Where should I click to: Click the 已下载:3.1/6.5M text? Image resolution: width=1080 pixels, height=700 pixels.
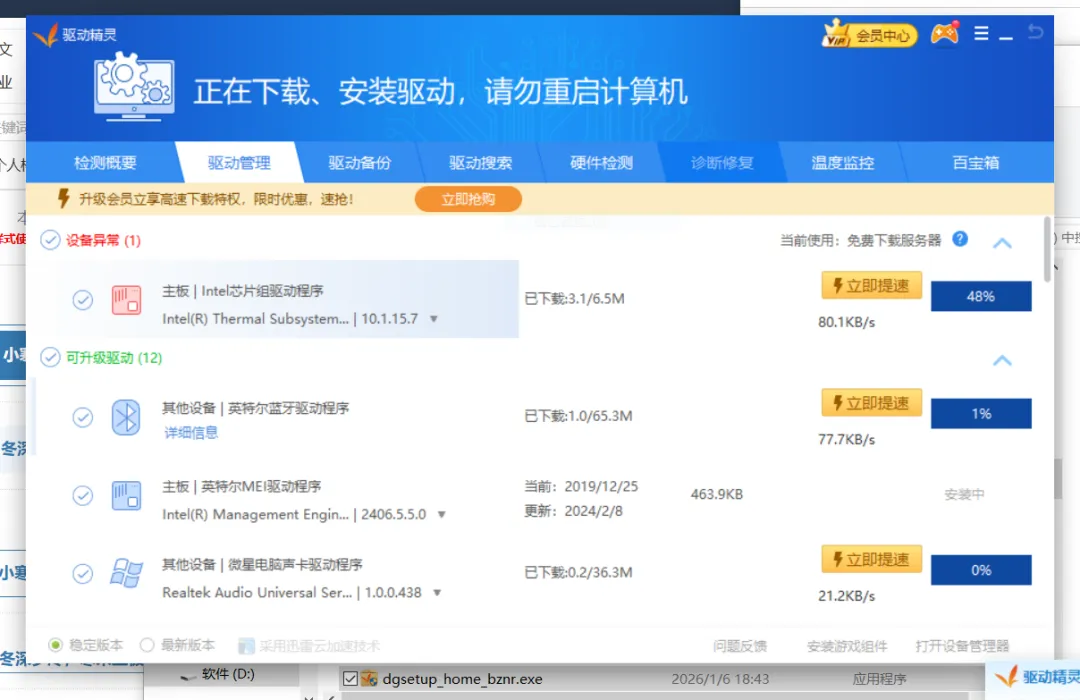pos(574,298)
